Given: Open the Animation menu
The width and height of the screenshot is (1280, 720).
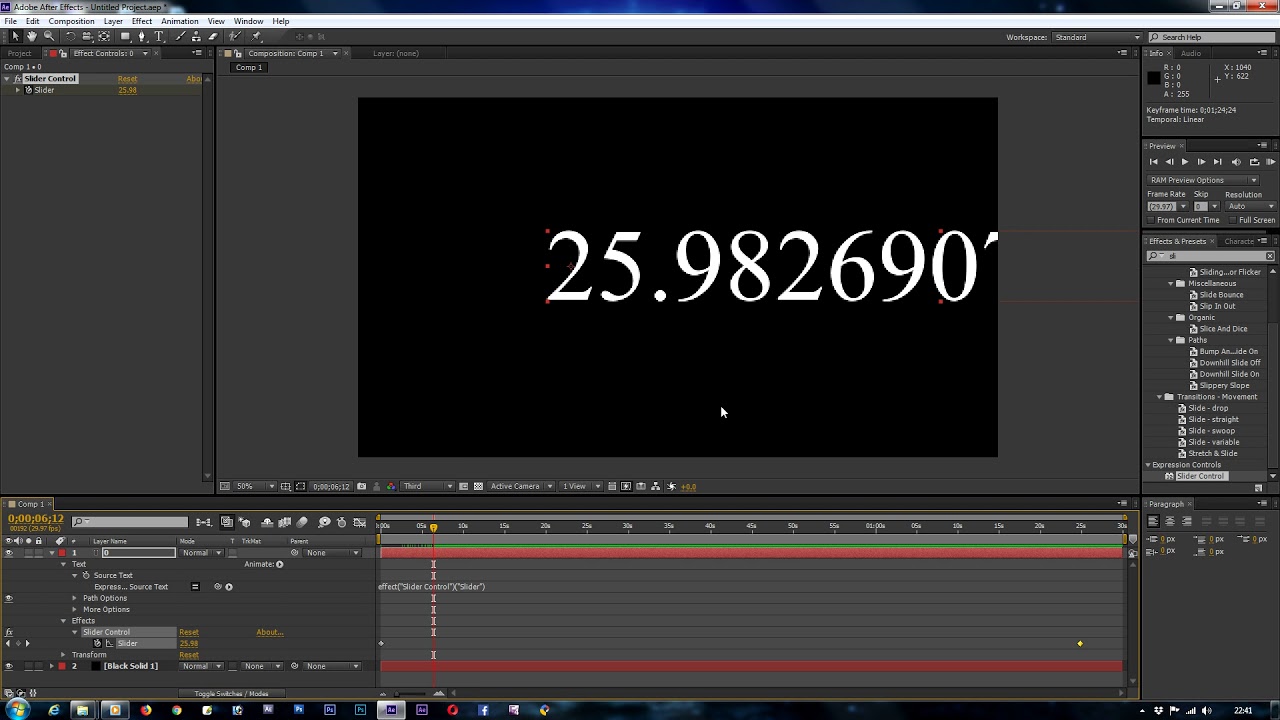Looking at the screenshot, I should pos(179,21).
